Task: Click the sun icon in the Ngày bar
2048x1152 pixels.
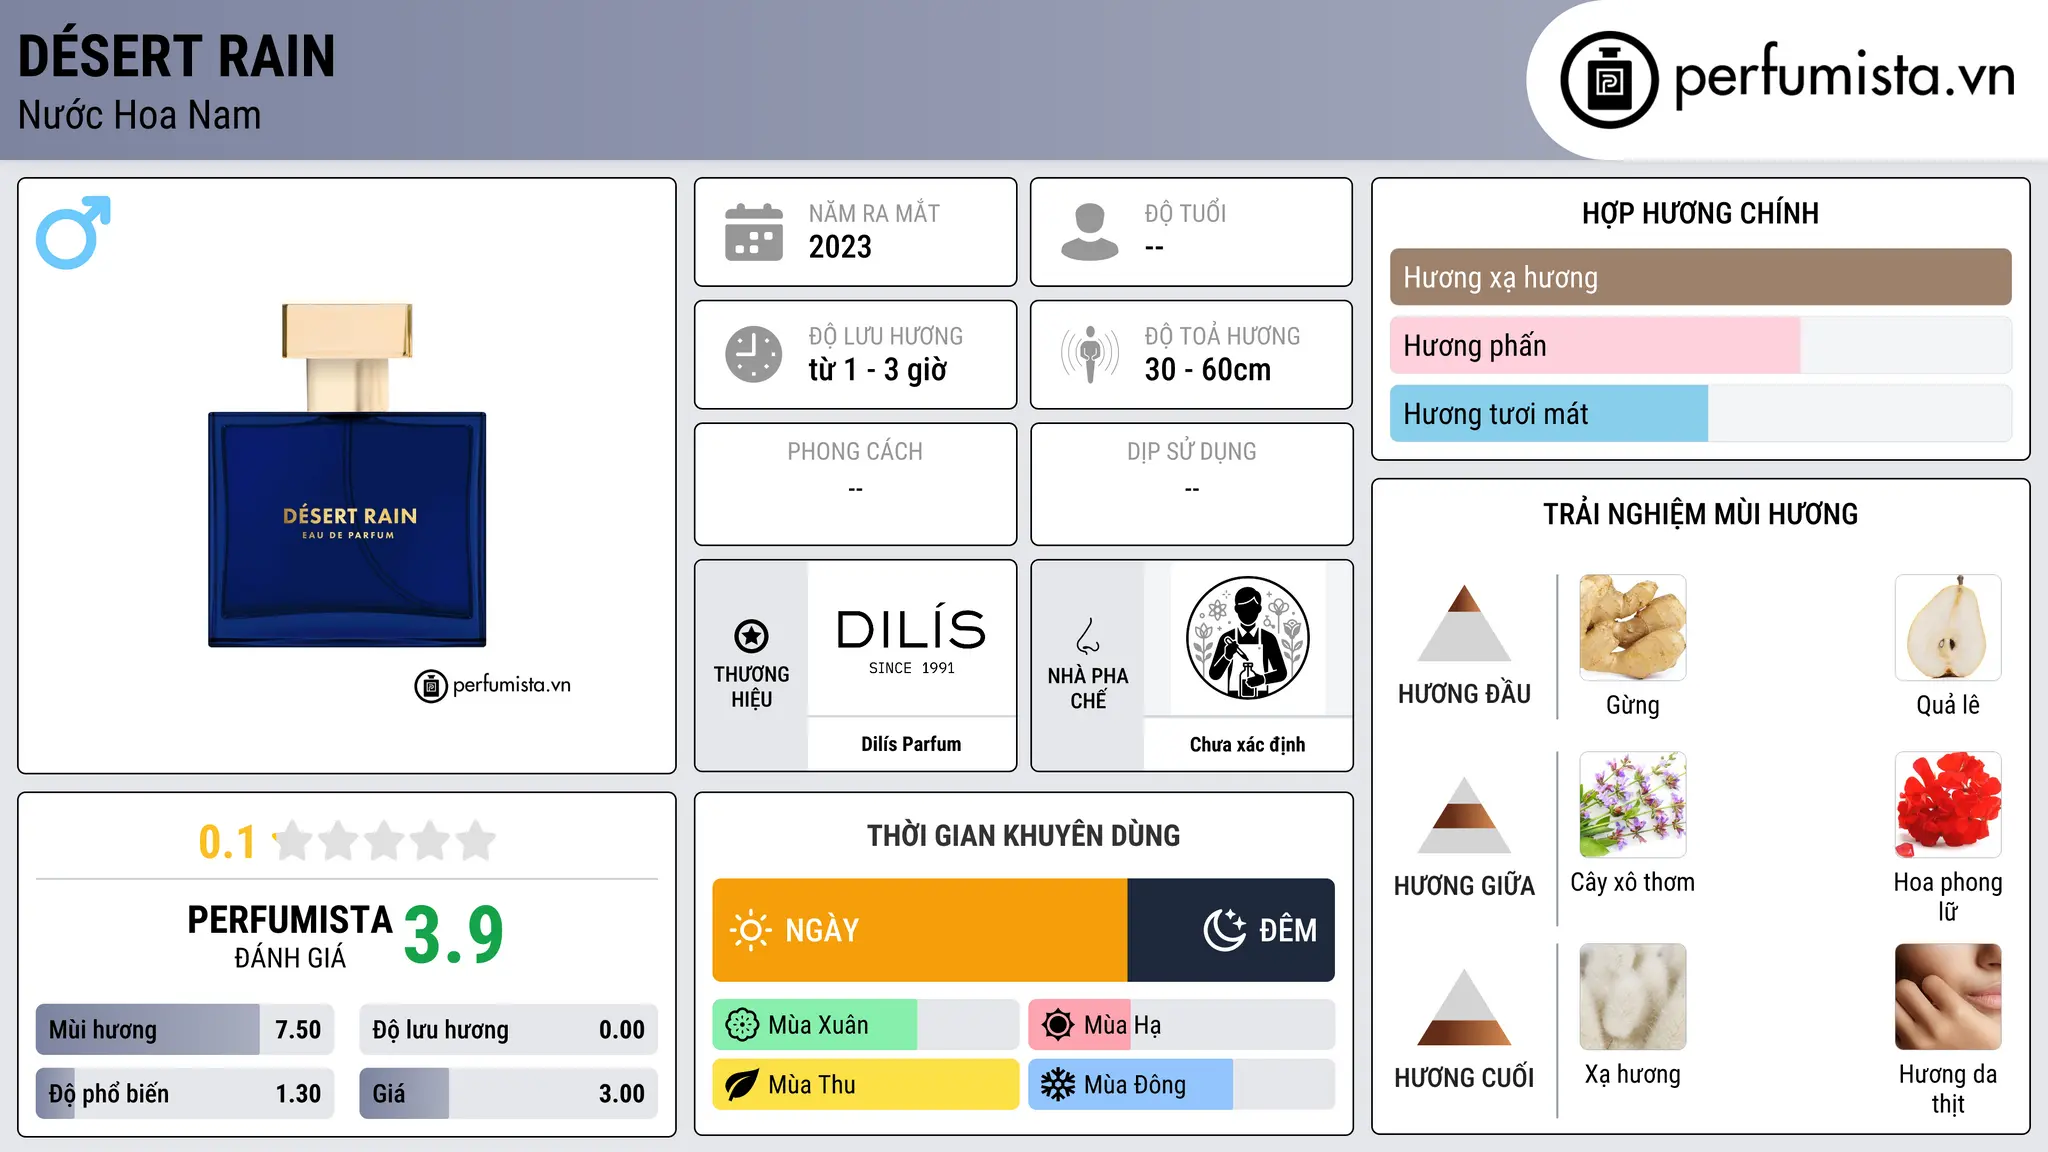Action: click(x=750, y=930)
